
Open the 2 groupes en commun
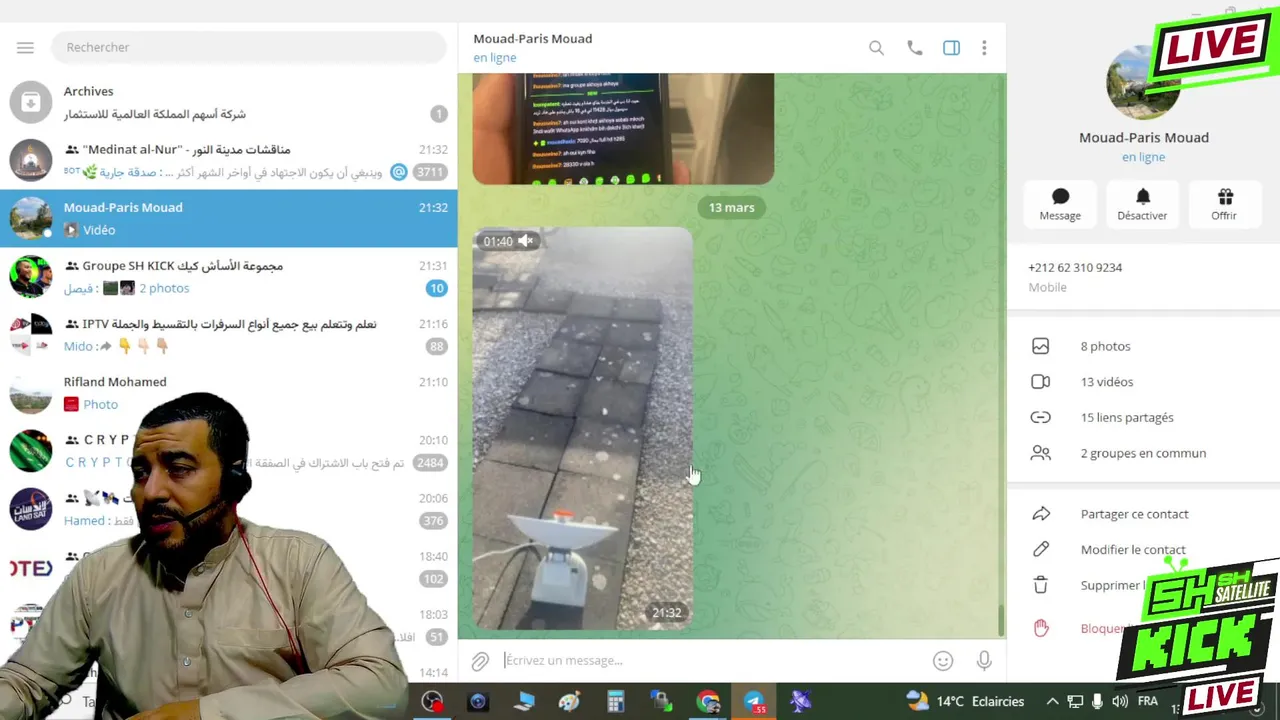(x=1143, y=453)
